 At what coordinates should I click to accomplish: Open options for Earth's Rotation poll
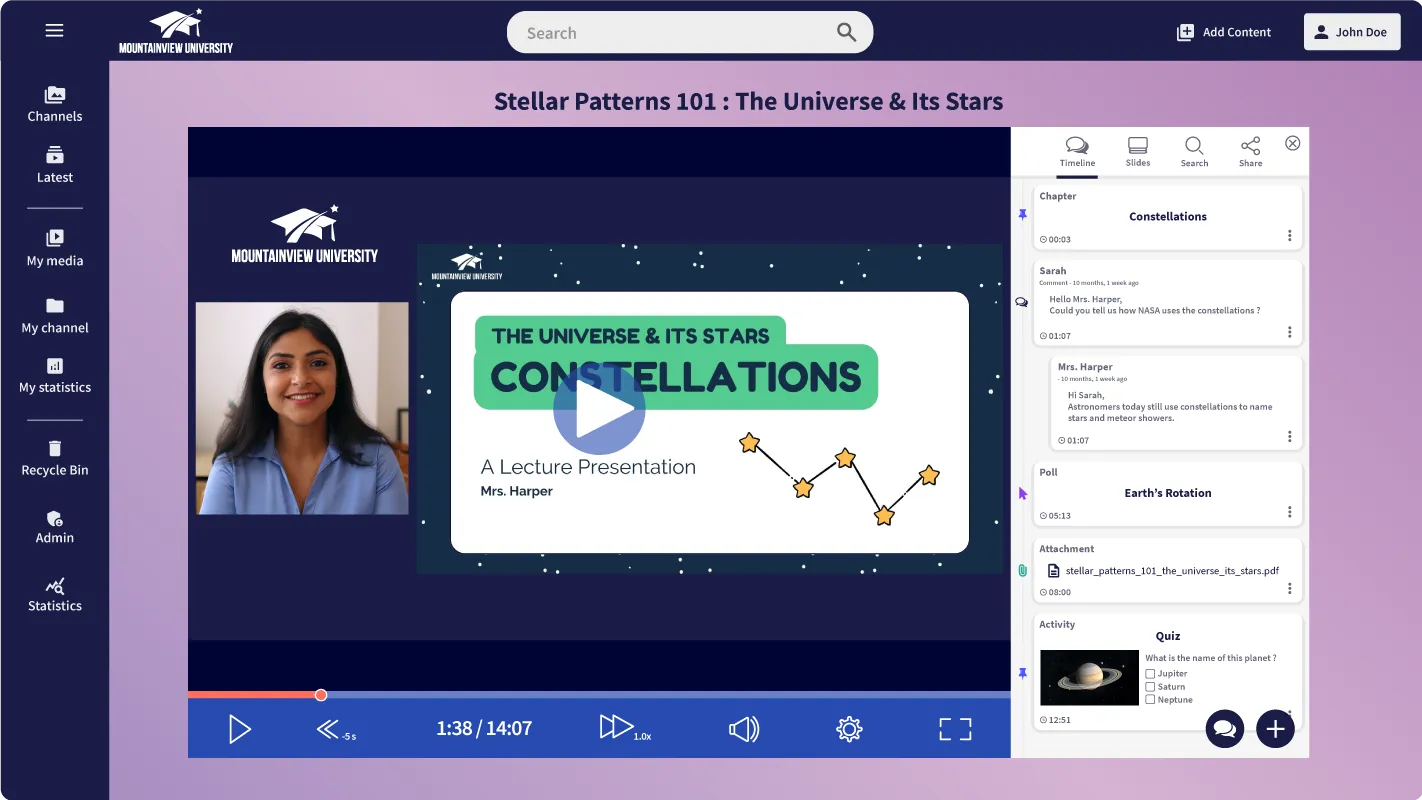[1289, 512]
